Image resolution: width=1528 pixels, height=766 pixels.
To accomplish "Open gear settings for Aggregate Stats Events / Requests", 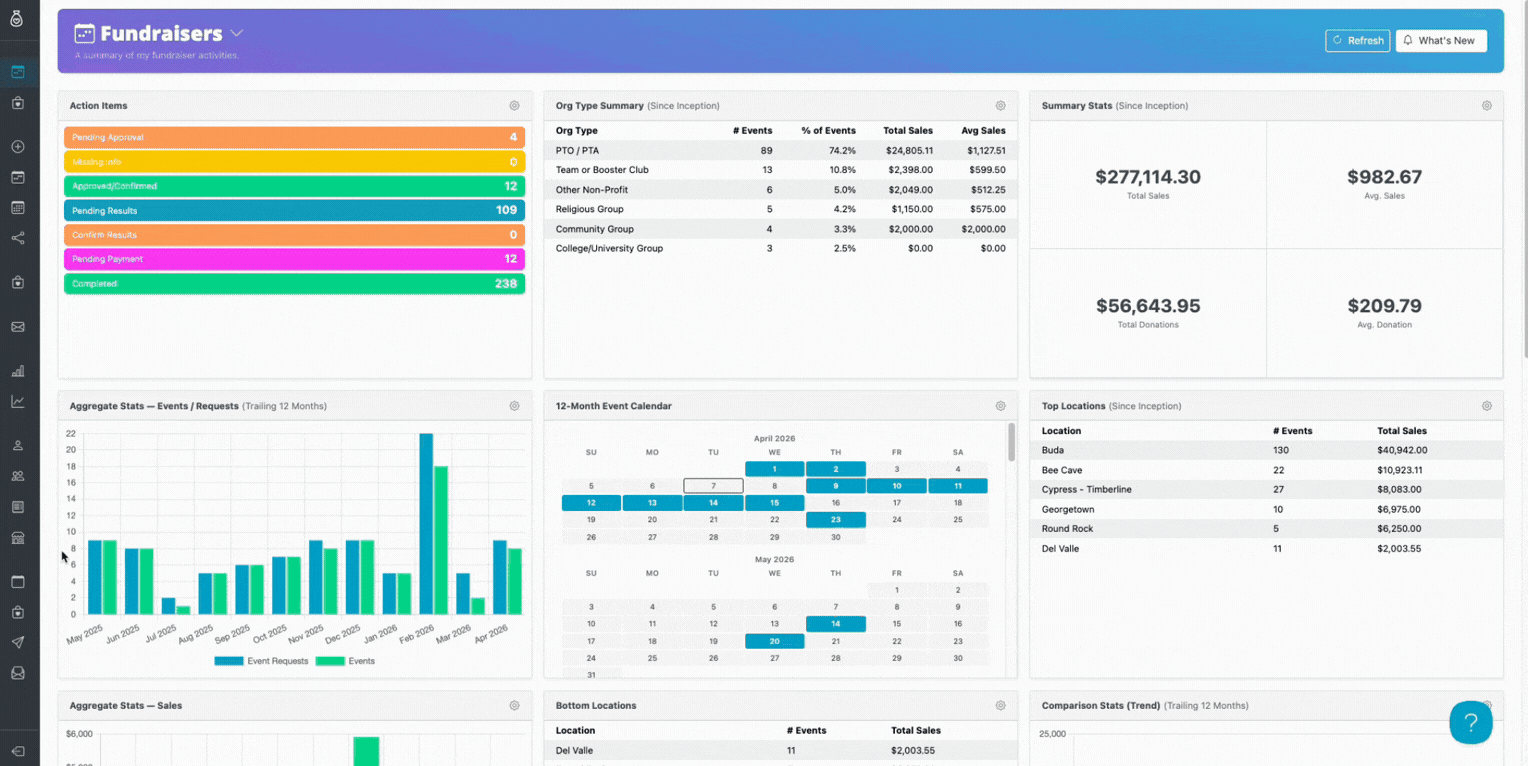I will coord(514,406).
